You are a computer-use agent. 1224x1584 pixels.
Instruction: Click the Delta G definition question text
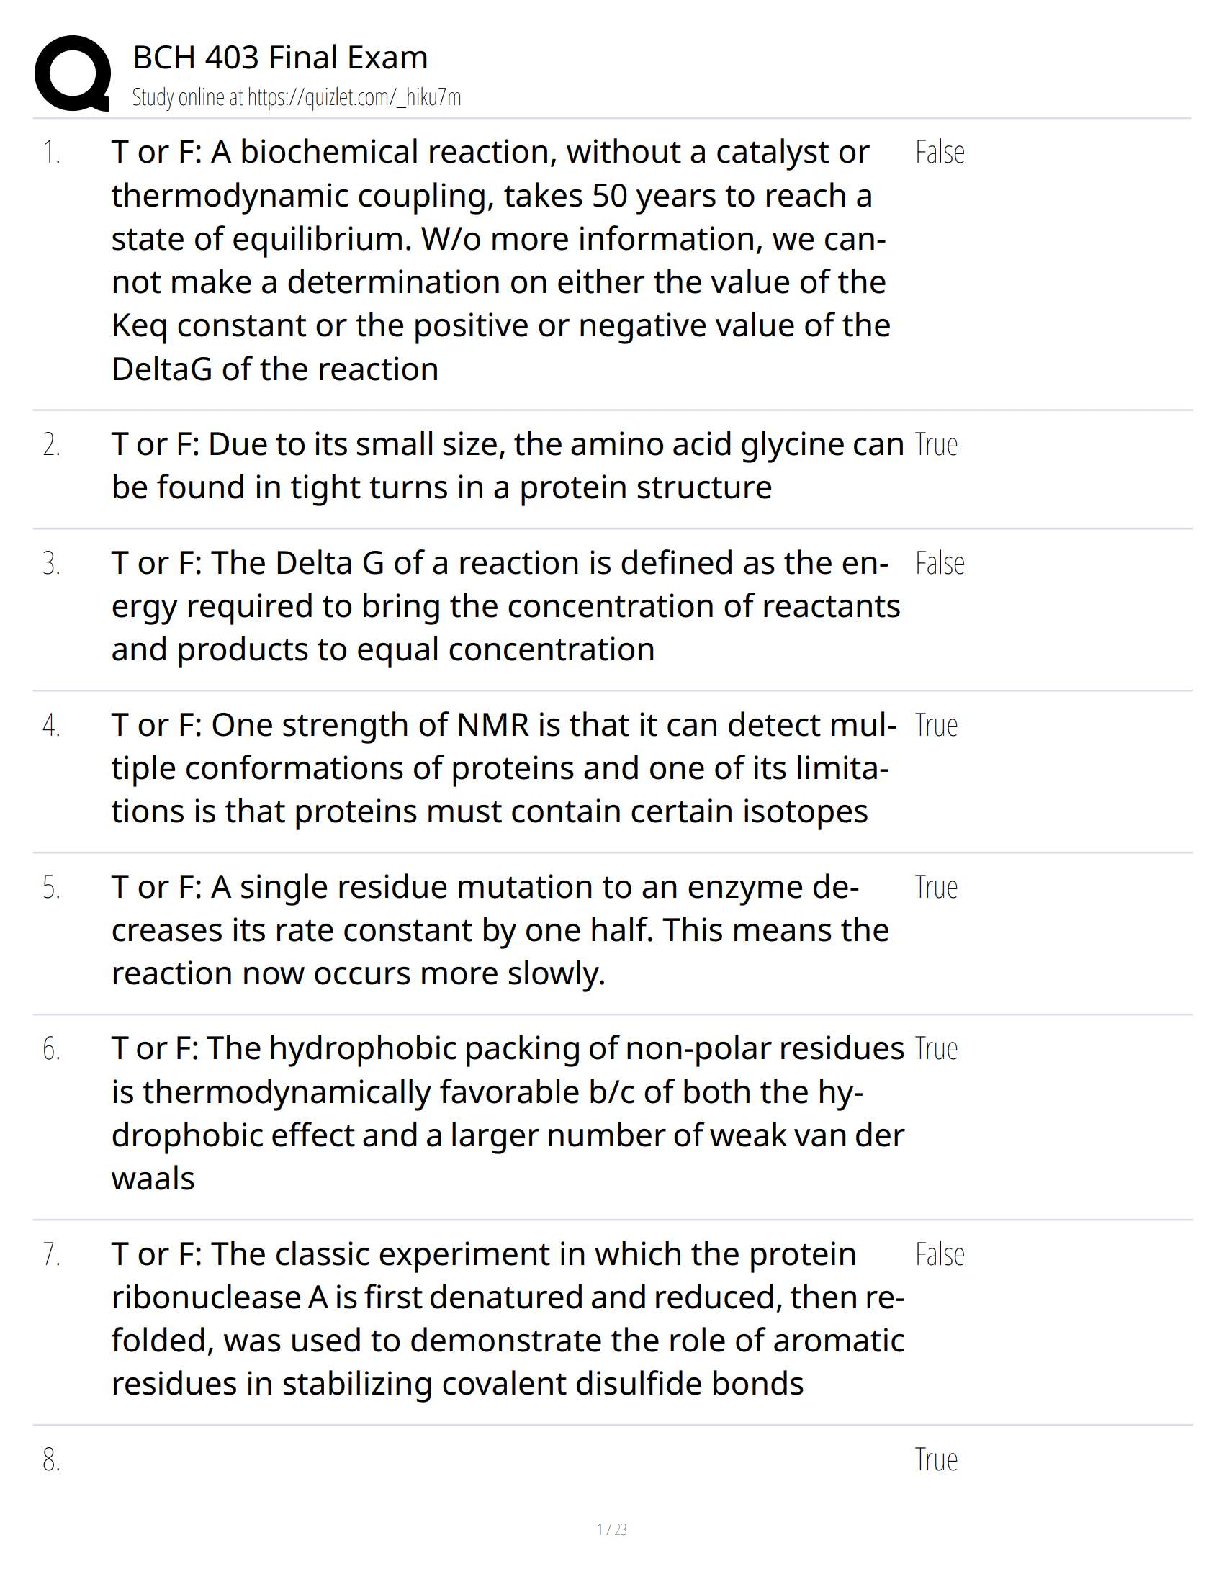(x=505, y=606)
